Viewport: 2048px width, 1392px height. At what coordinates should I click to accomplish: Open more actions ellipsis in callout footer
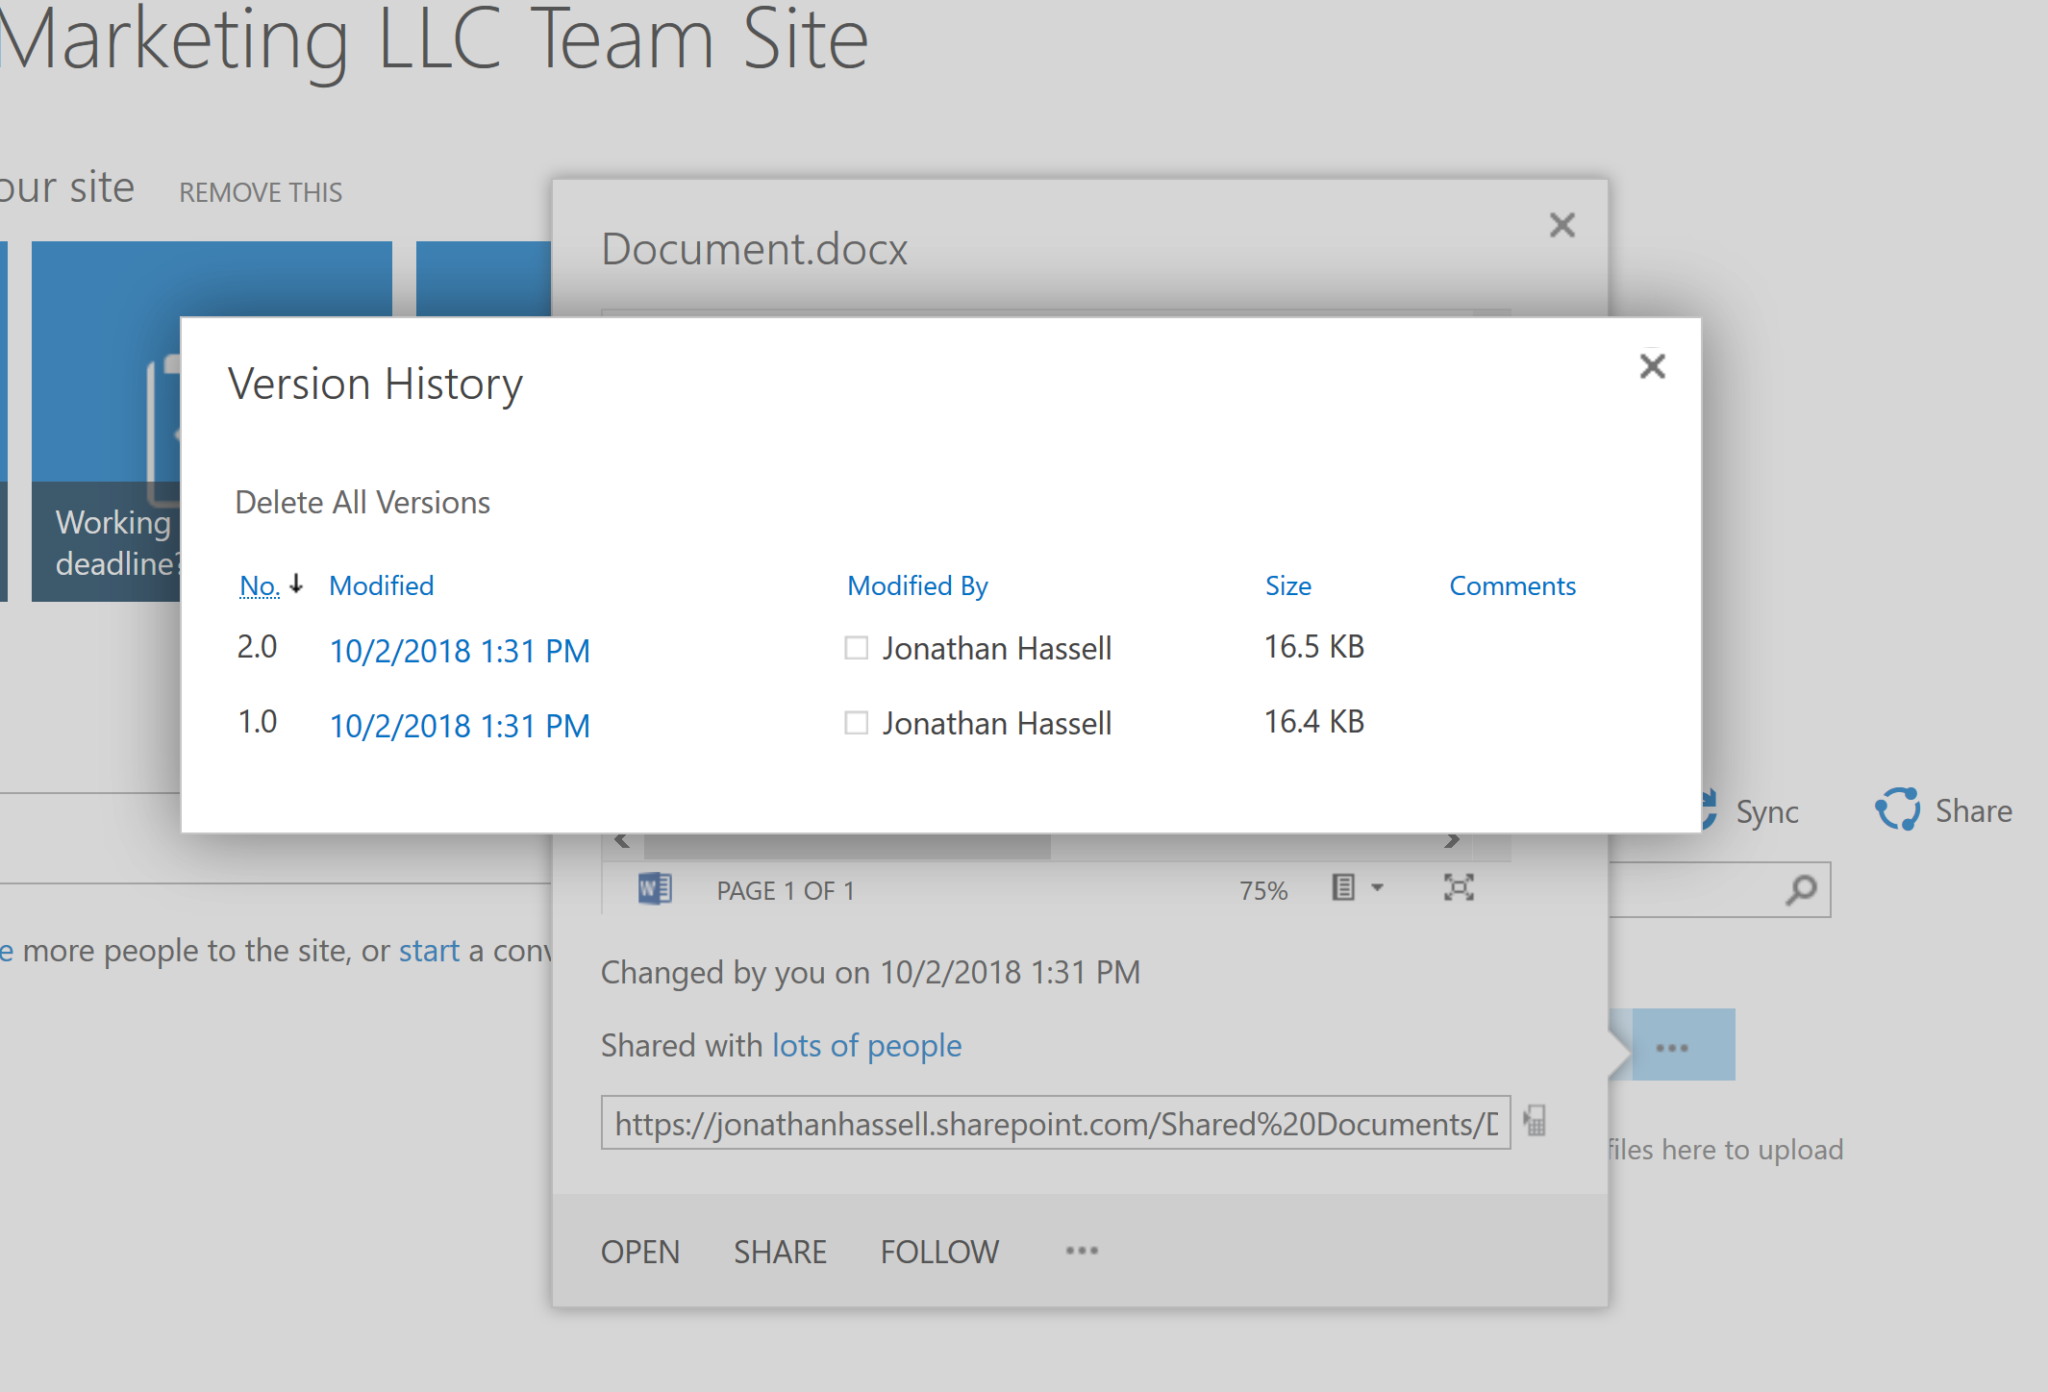[x=1082, y=1250]
